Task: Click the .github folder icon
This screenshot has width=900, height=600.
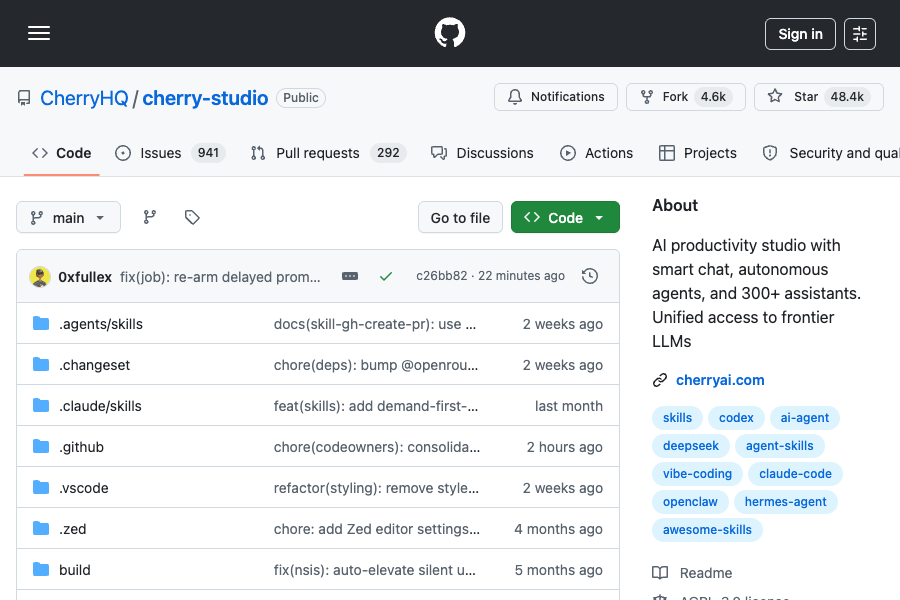Action: [x=41, y=447]
